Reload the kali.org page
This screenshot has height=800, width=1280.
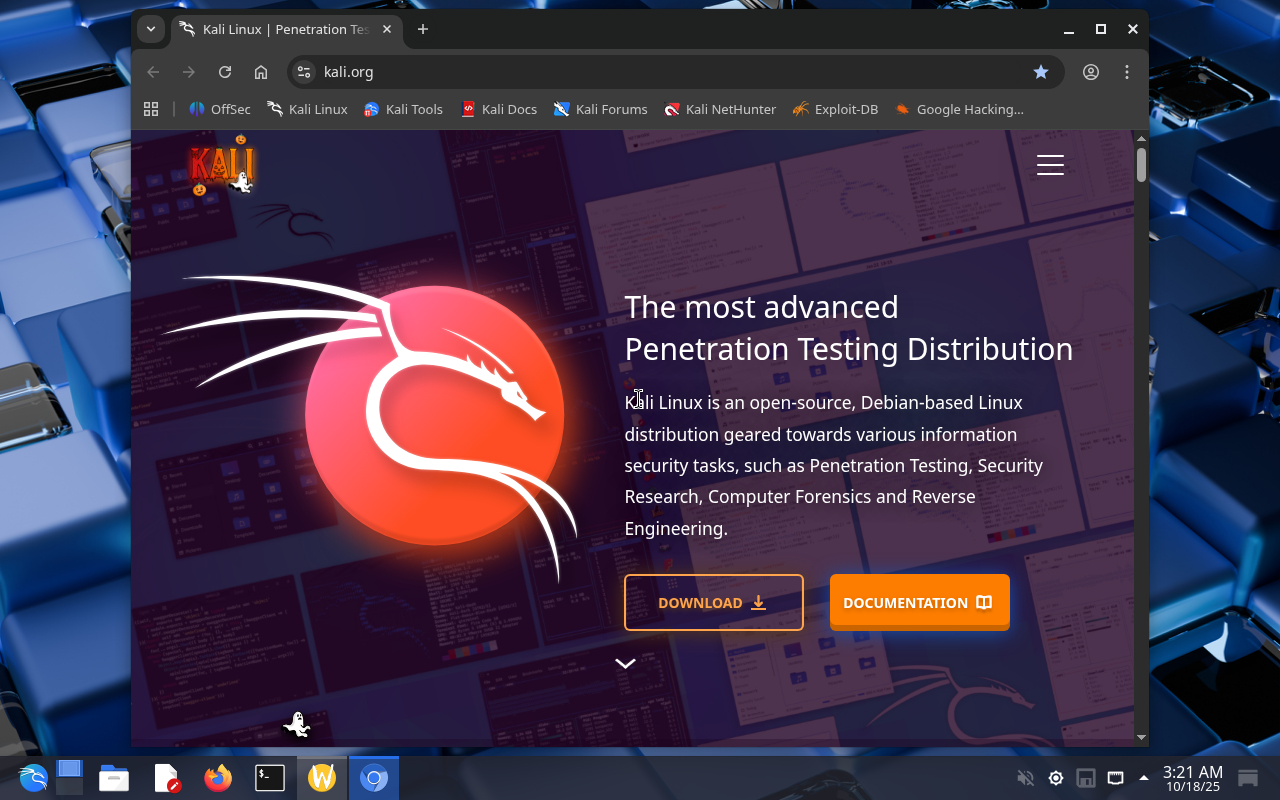click(x=225, y=72)
